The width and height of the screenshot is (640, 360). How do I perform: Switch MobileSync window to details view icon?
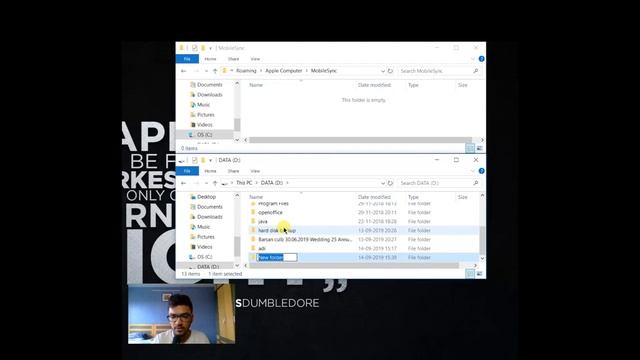(x=470, y=148)
